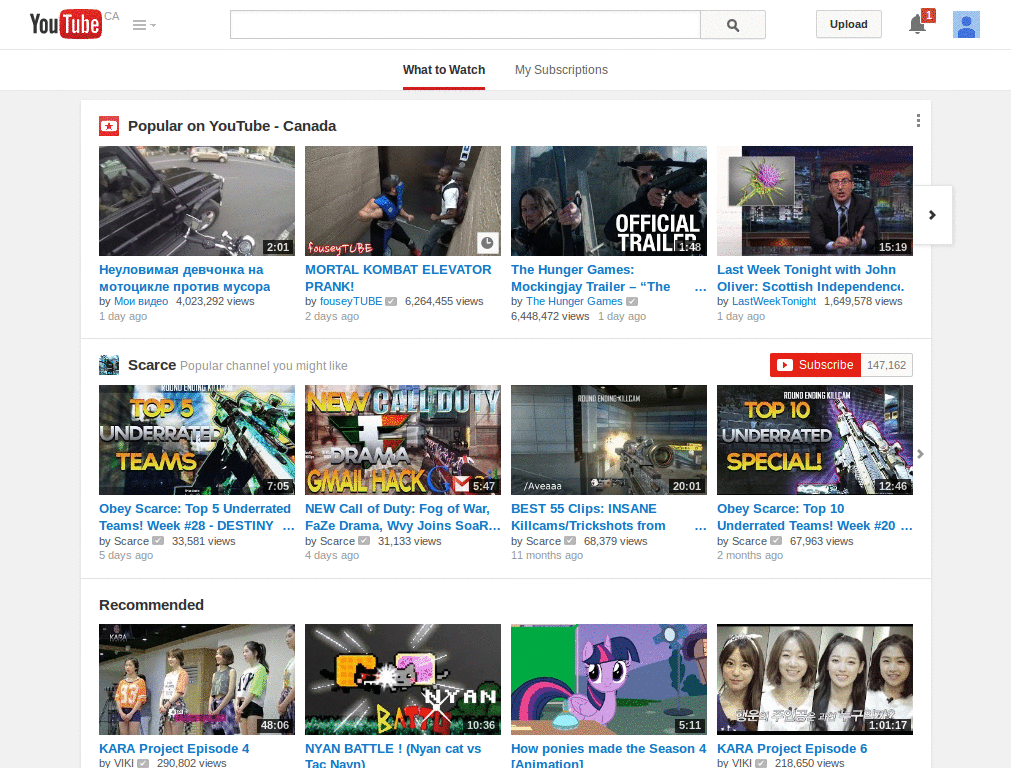Click the 4,023,292 views text
This screenshot has height=768, width=1024.
click(215, 302)
